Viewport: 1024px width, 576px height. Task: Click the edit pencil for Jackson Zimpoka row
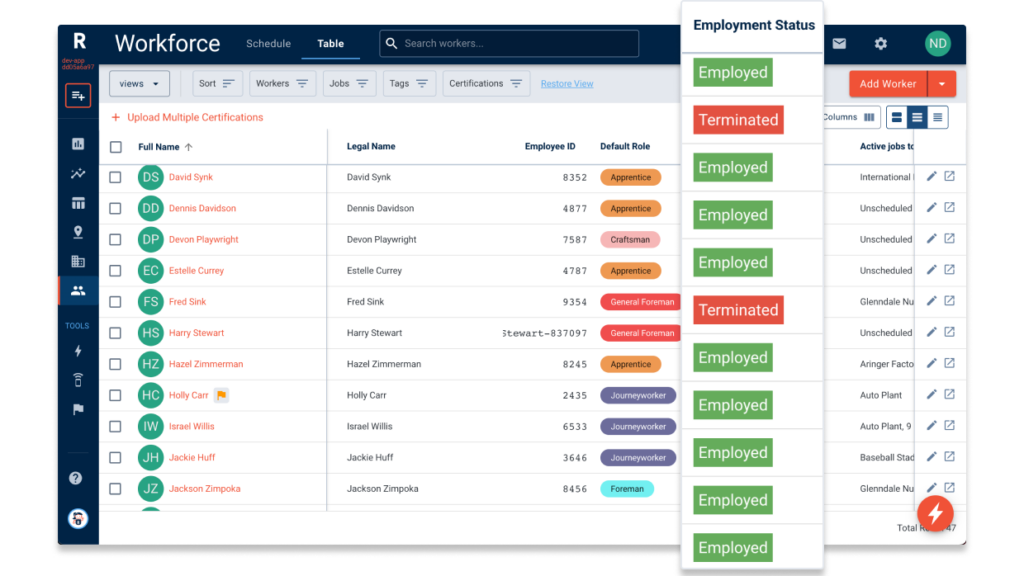932,488
